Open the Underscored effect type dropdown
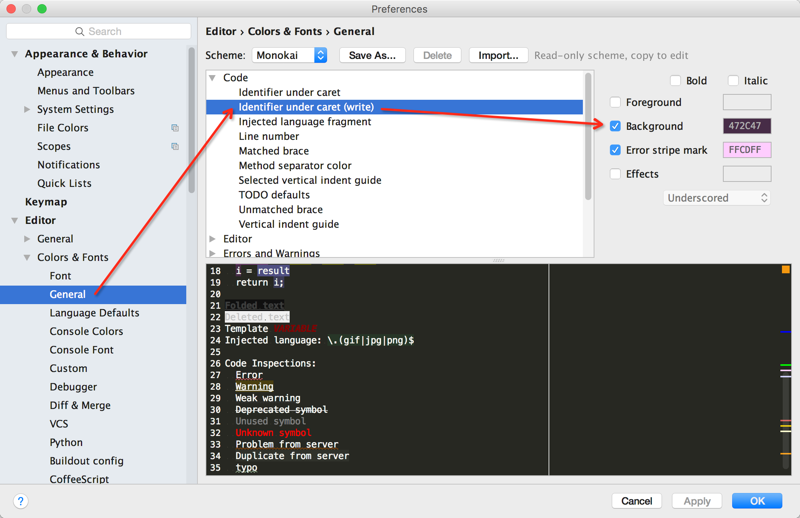The width and height of the screenshot is (800, 518). click(717, 198)
